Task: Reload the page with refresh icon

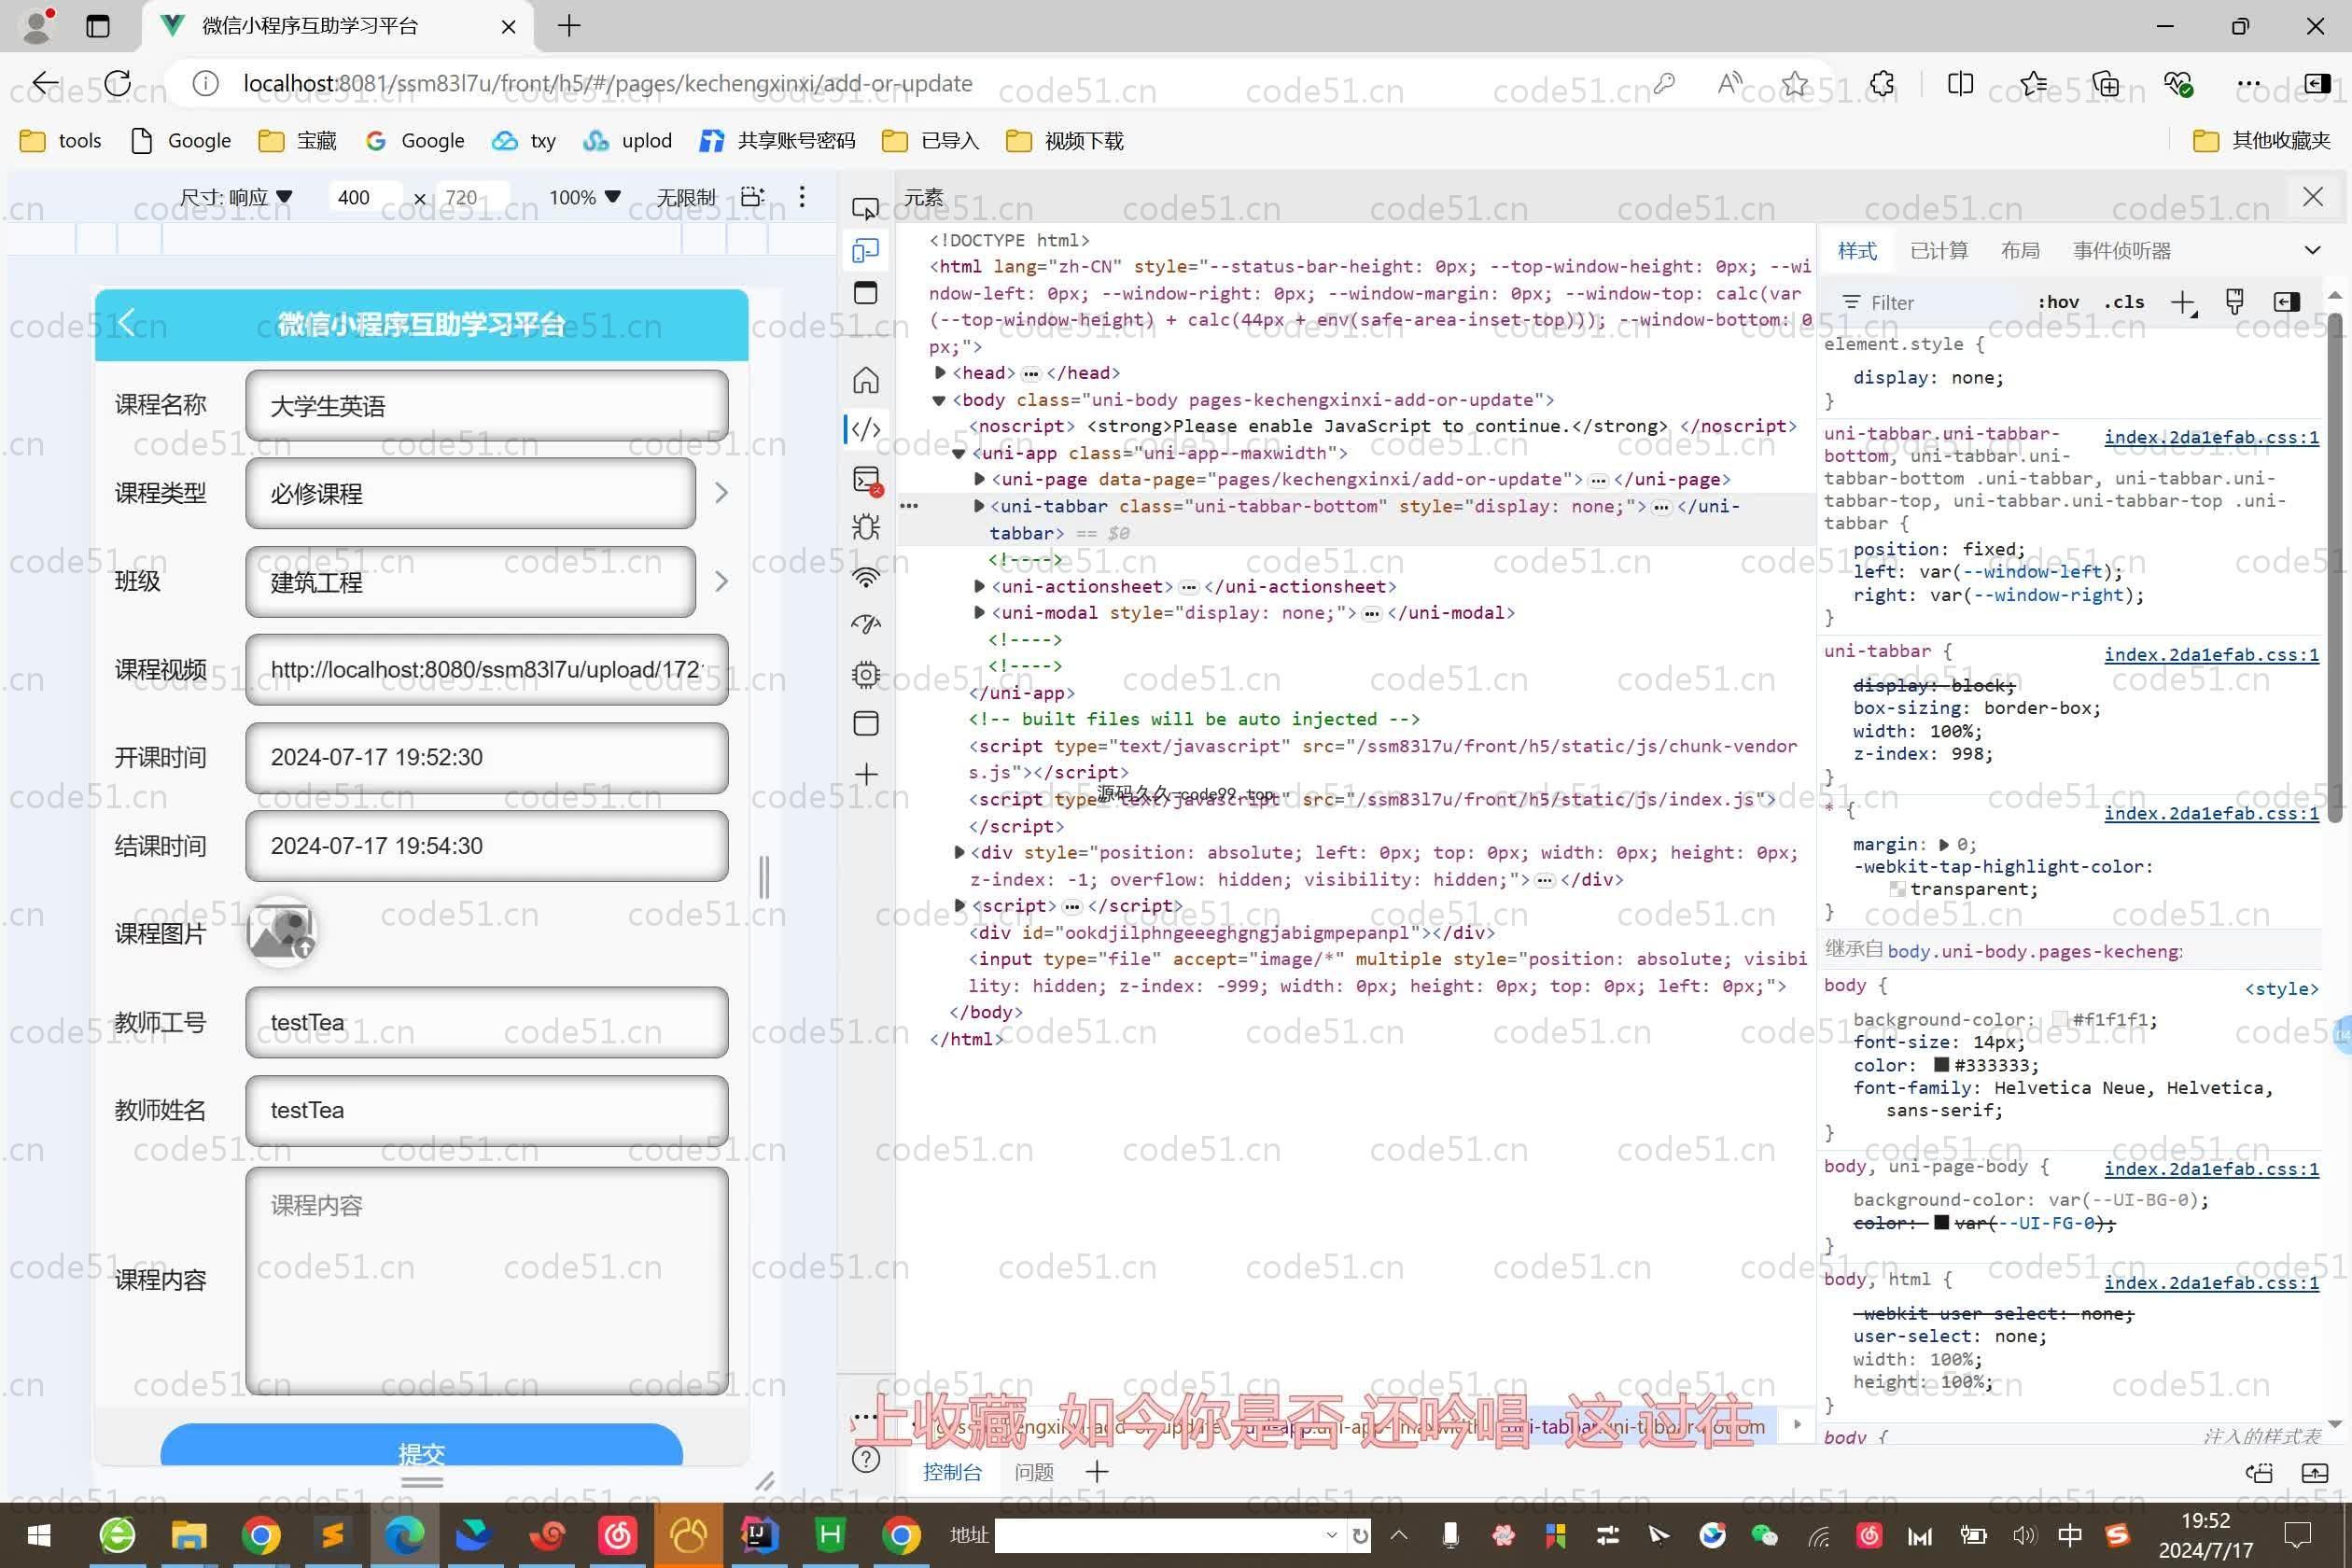Action: pyautogui.click(x=117, y=83)
